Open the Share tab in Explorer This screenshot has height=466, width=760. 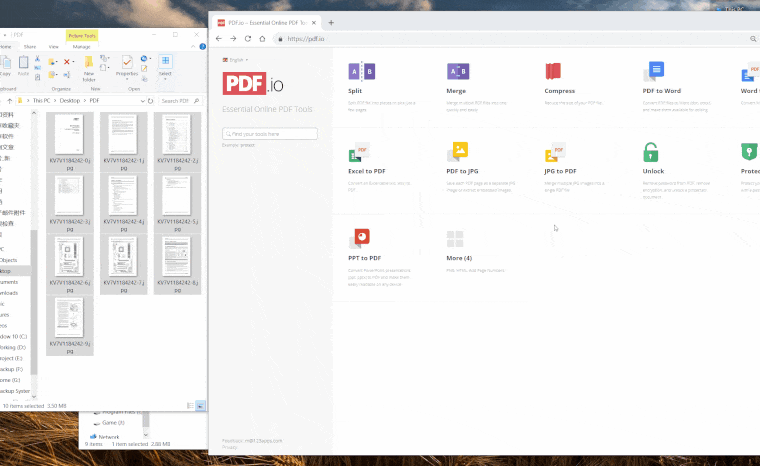pyautogui.click(x=30, y=47)
